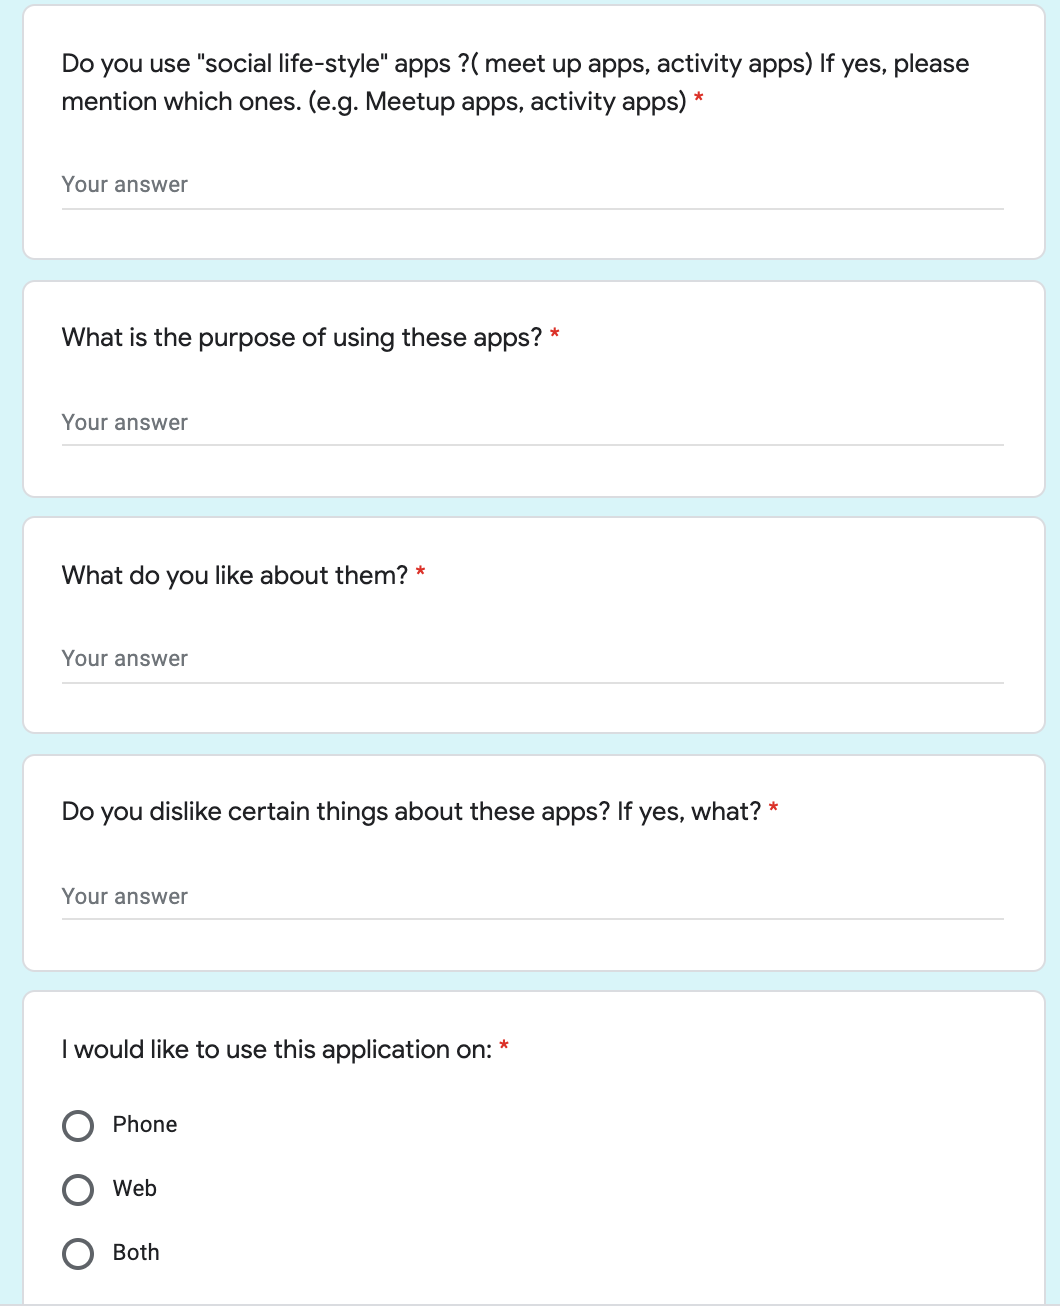Viewport: 1060px width, 1306px height.
Task: Click the "What is the purpose" question text
Action: point(301,338)
